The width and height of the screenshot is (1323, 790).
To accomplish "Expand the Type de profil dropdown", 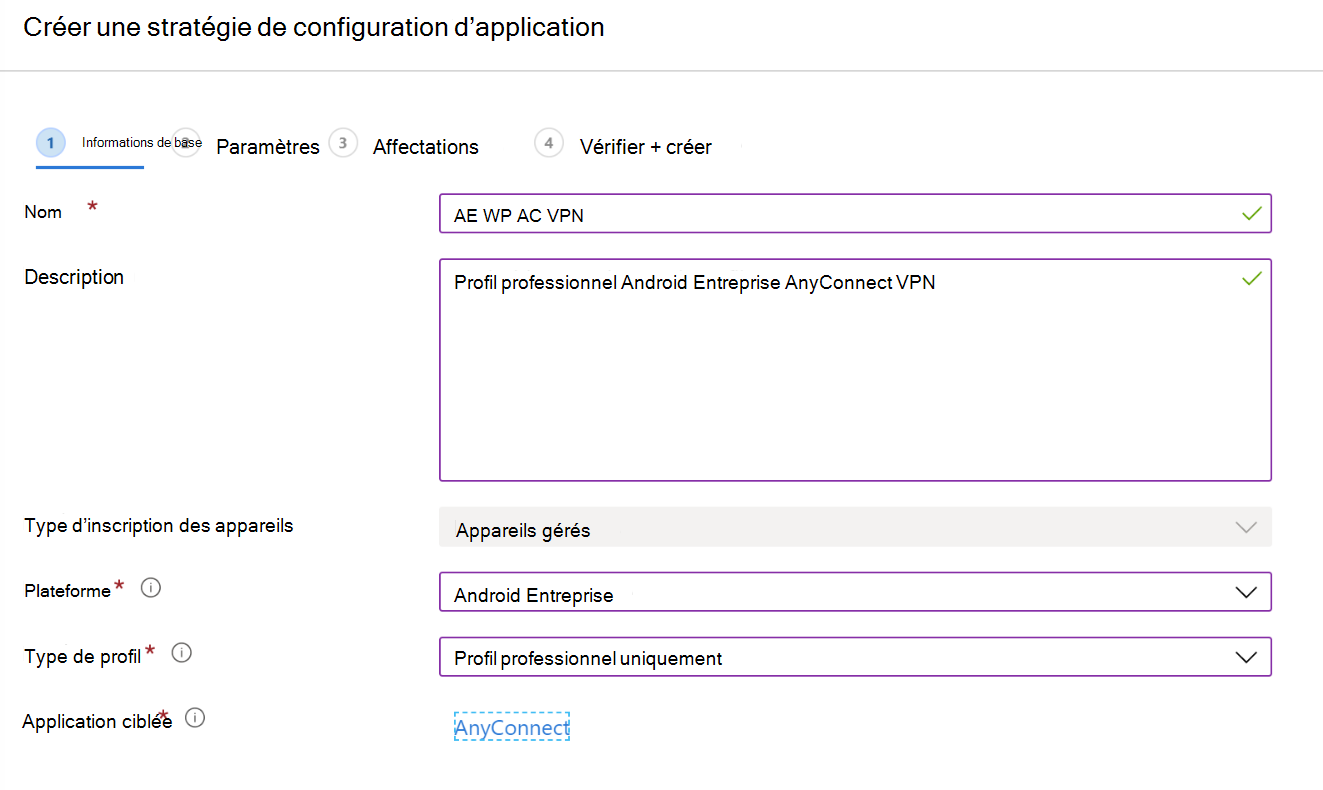I will click(855, 657).
